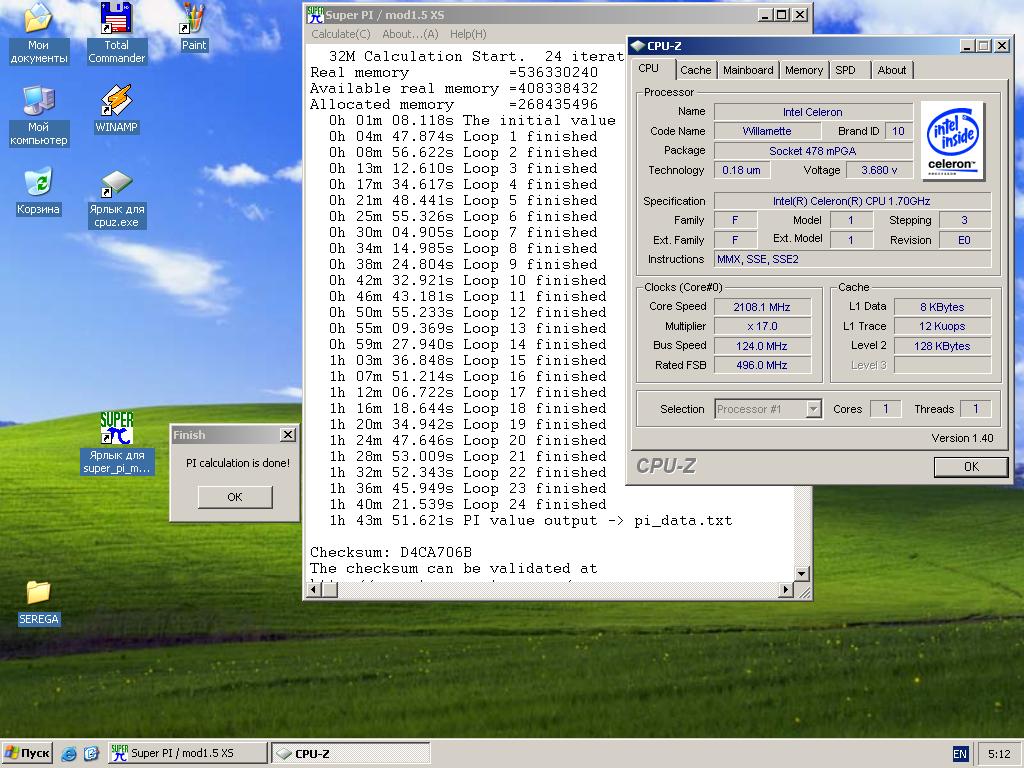Viewport: 1024px width, 768px height.
Task: Click the CPU-Z title bar icon
Action: 638,46
